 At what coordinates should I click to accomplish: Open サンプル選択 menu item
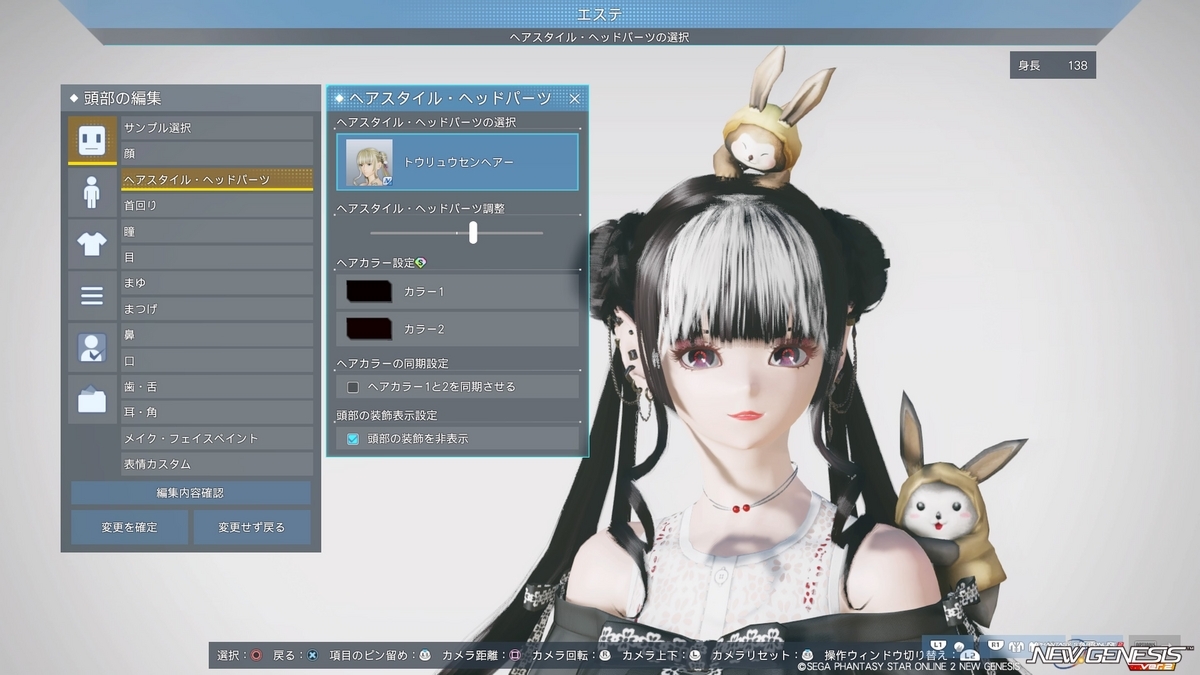coord(217,128)
